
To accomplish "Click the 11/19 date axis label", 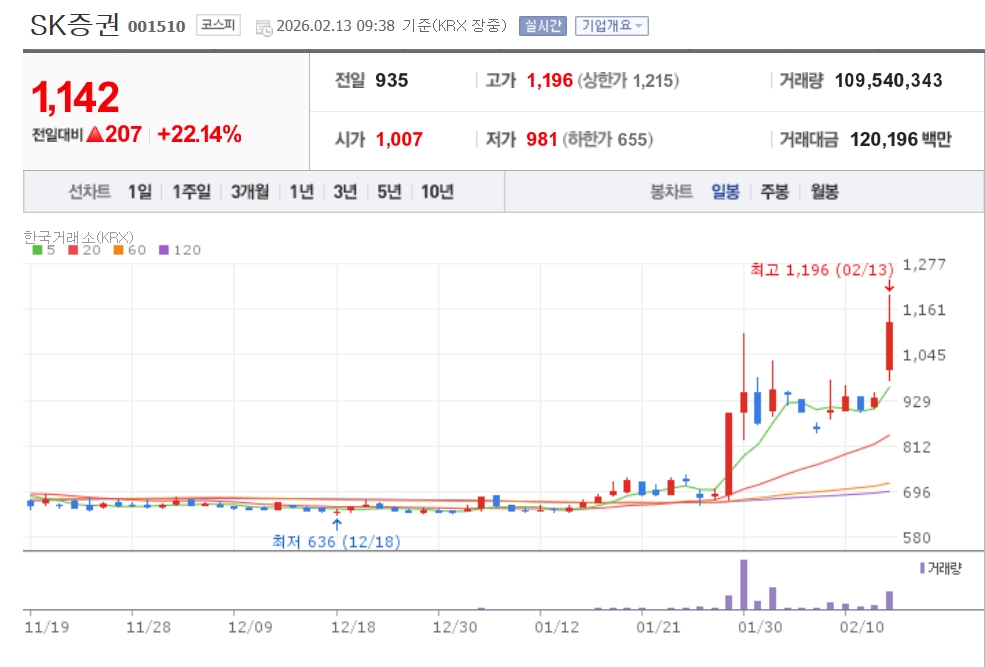I will (x=46, y=627).
